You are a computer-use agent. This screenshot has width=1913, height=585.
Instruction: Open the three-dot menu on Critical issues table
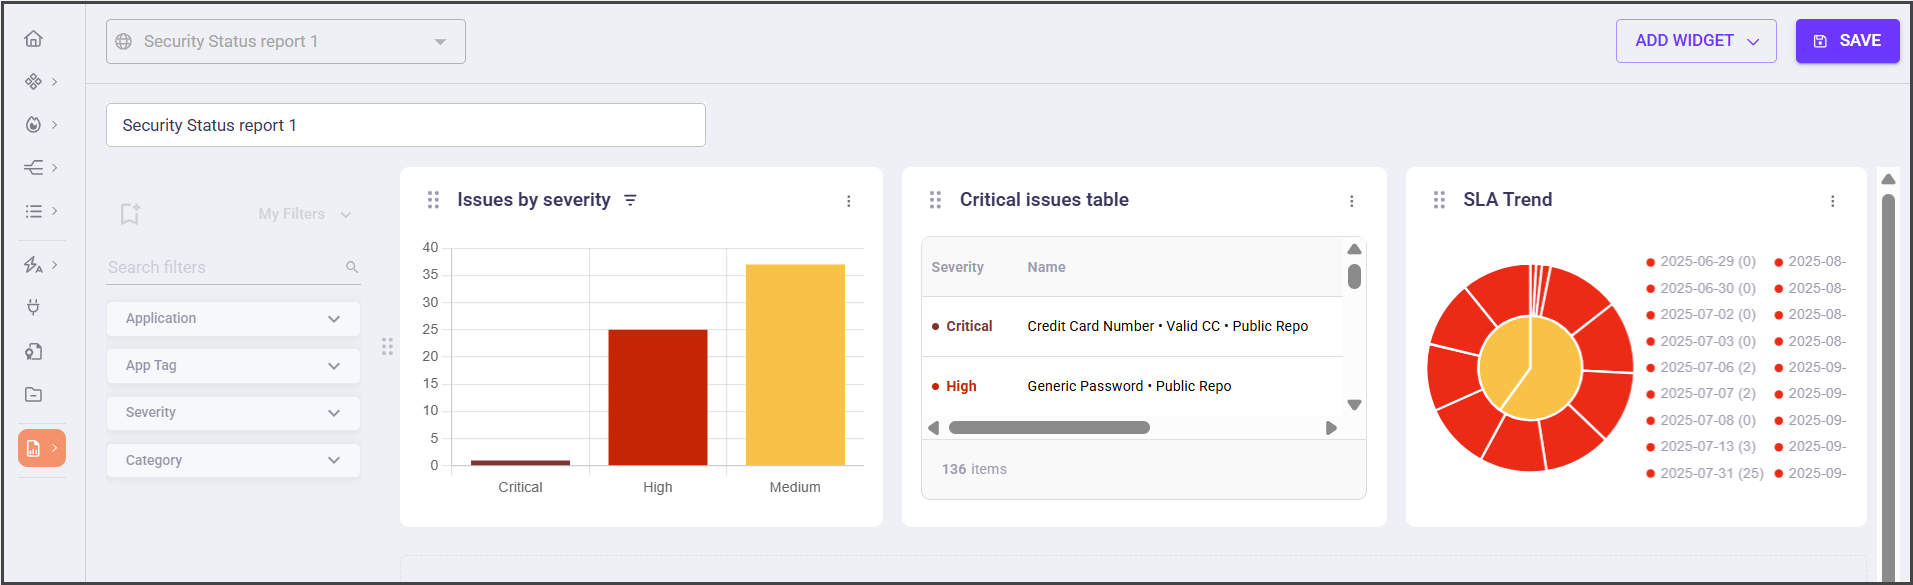point(1351,201)
